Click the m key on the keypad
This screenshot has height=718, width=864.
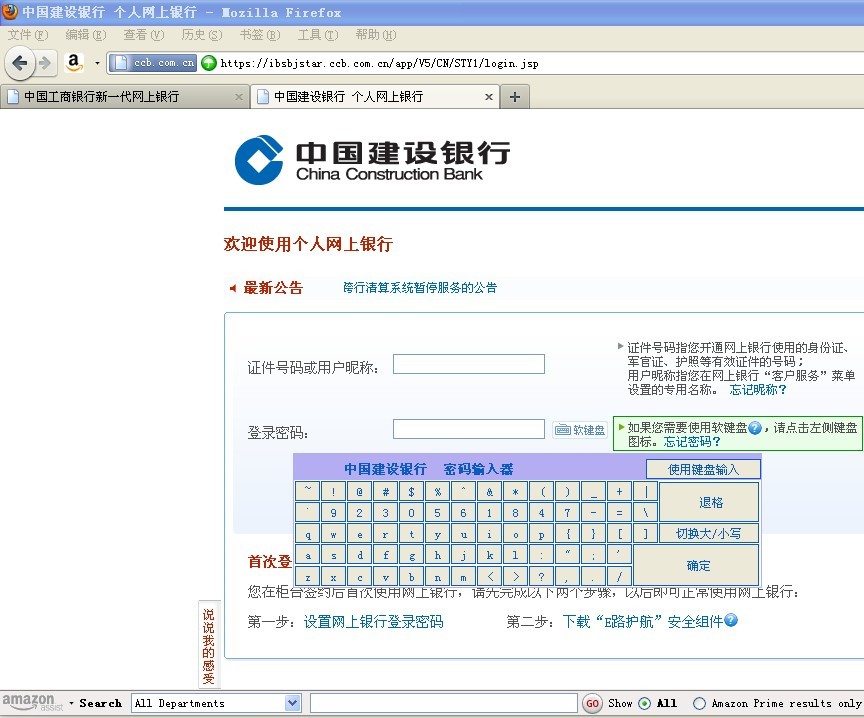click(463, 576)
